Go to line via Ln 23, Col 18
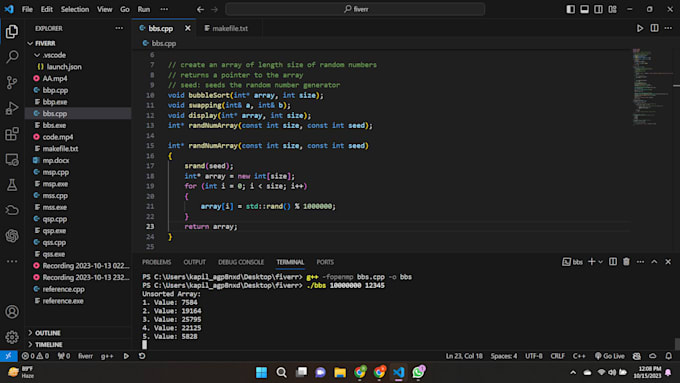Image resolution: width=680 pixels, height=383 pixels. (x=464, y=356)
